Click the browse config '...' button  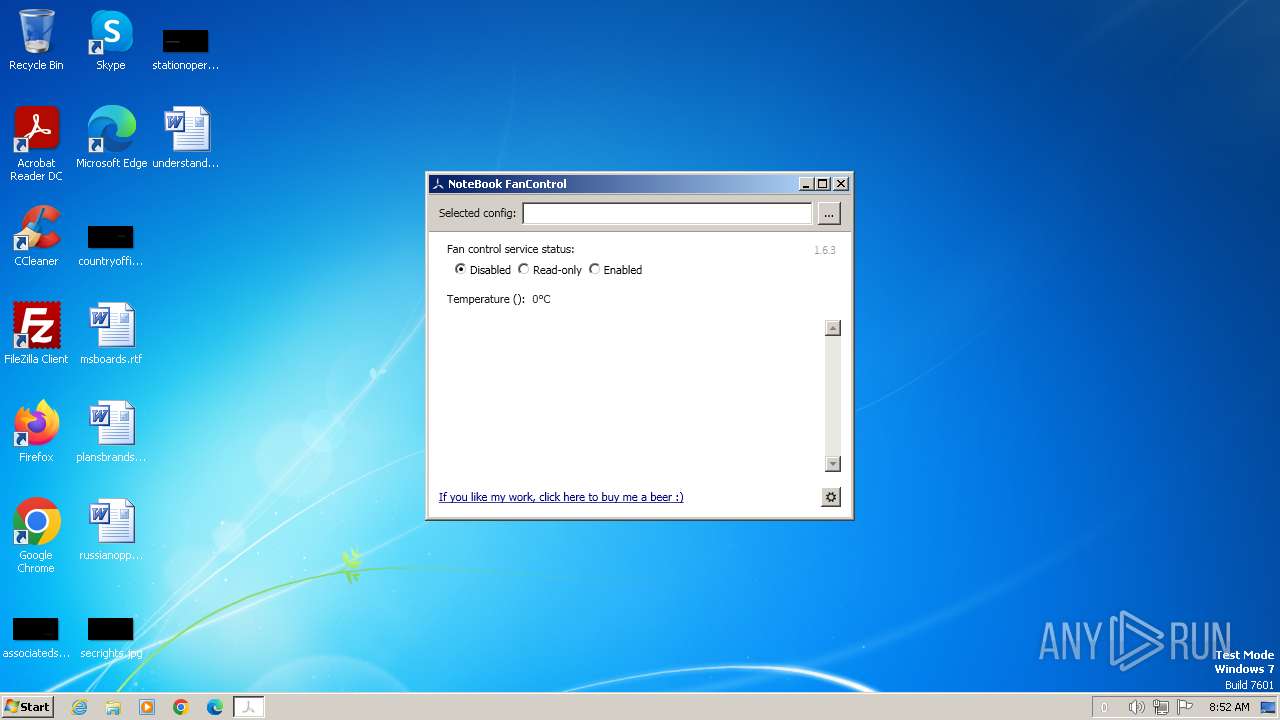pyautogui.click(x=828, y=213)
